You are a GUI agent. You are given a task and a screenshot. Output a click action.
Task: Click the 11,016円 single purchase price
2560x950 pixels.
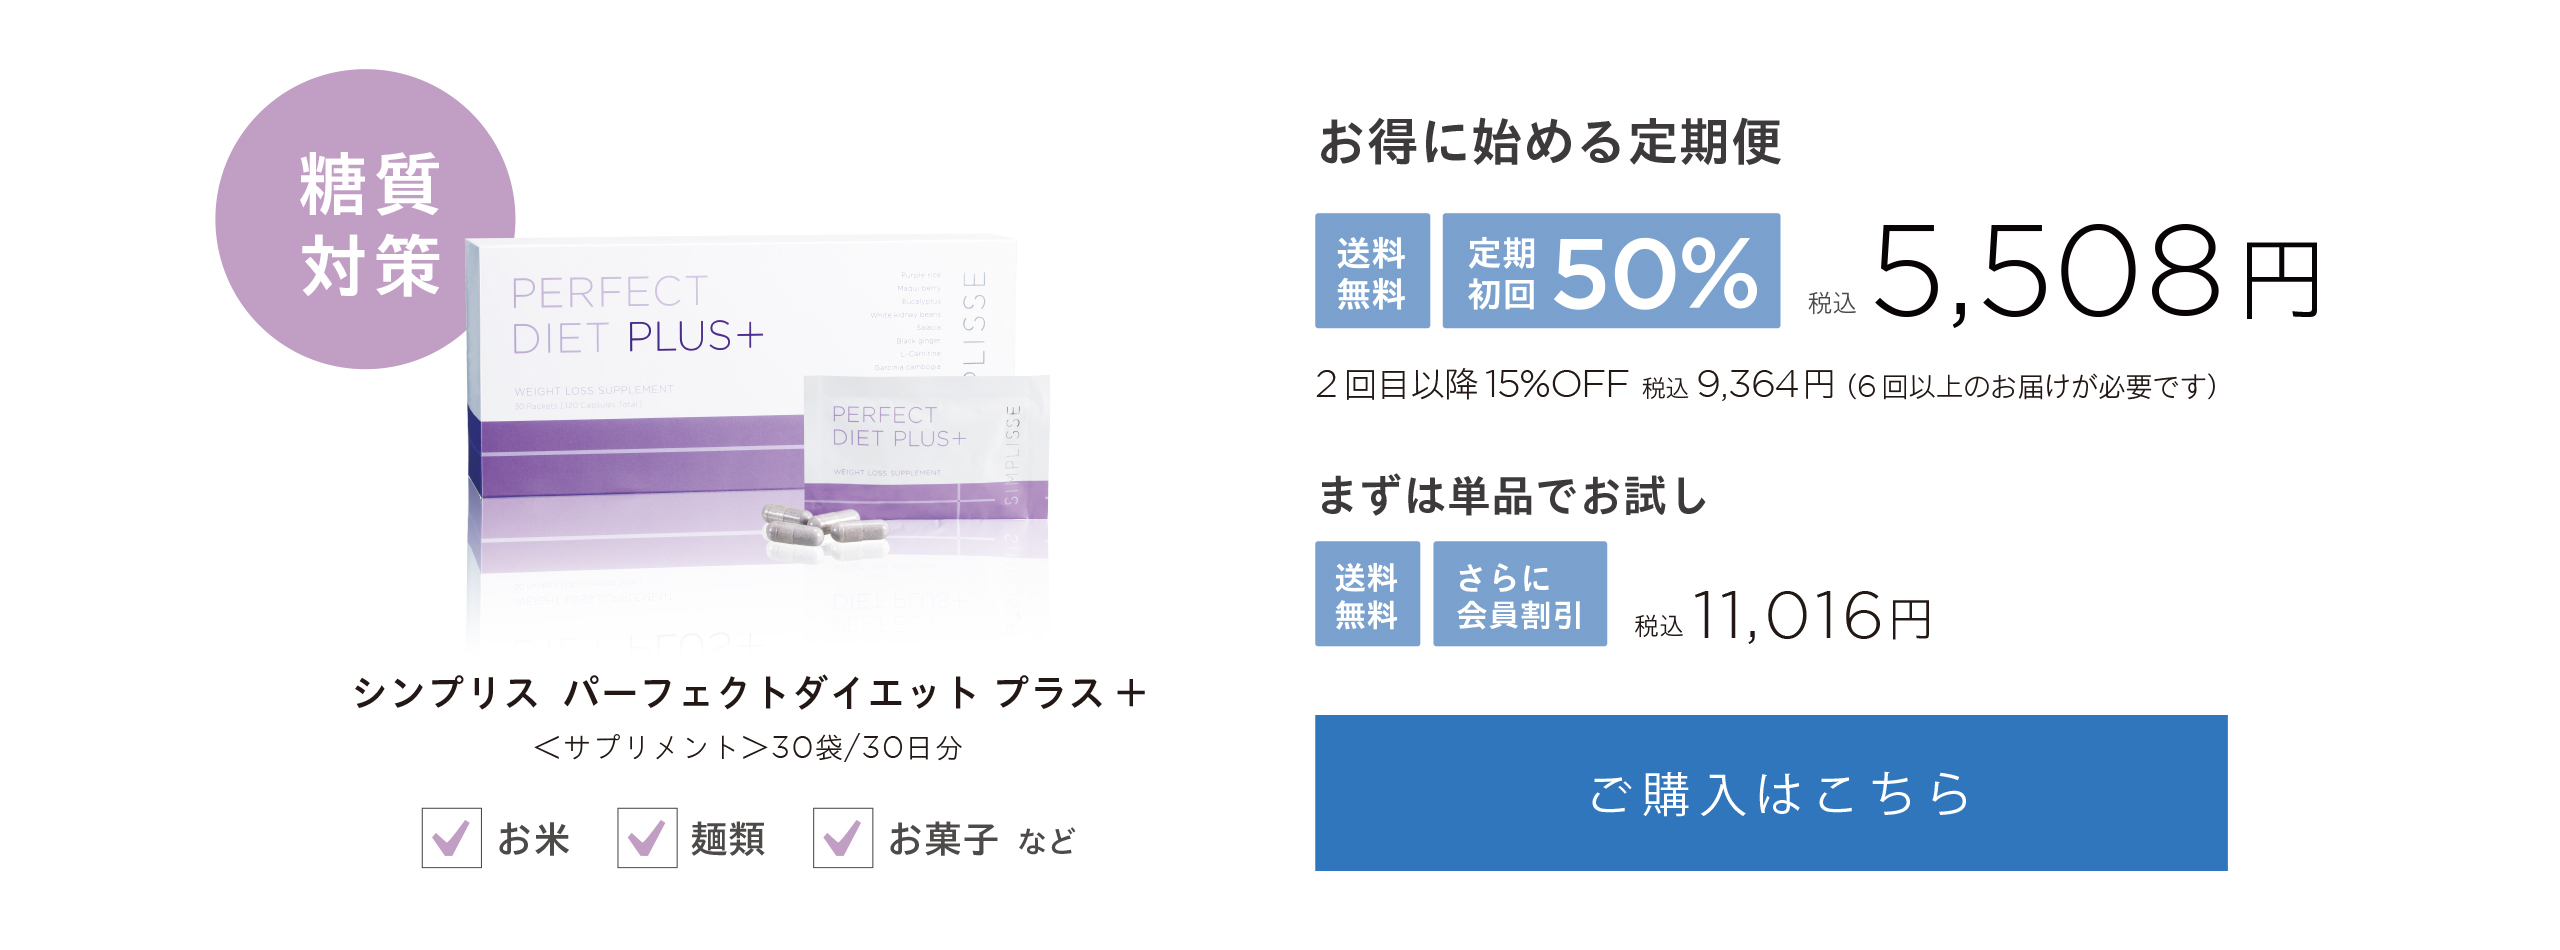[1811, 616]
